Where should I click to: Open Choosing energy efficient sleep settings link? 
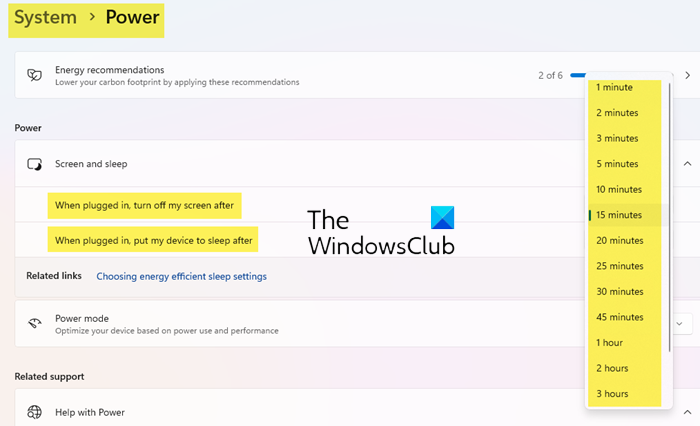coord(181,276)
